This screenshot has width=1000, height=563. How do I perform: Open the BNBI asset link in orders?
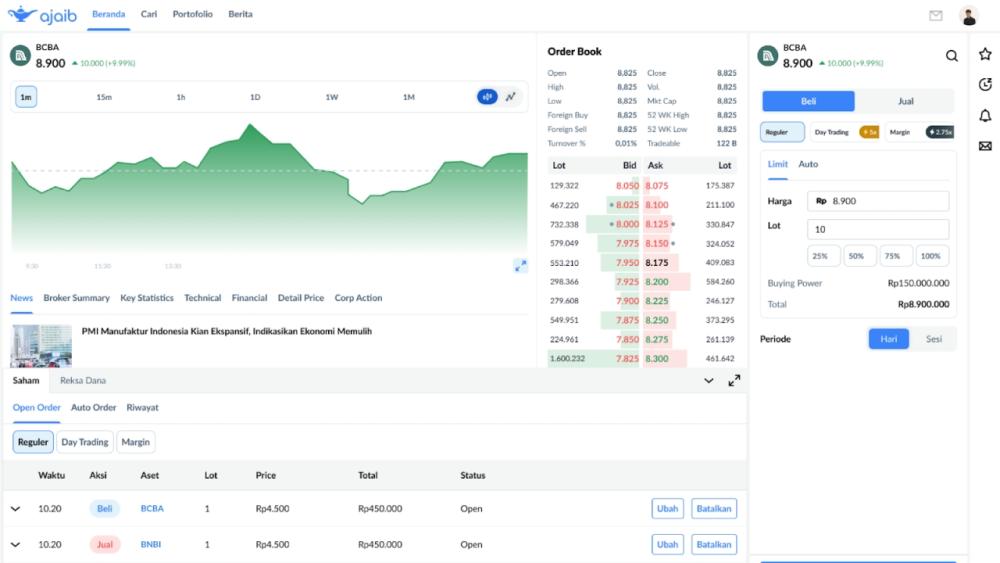tap(151, 545)
